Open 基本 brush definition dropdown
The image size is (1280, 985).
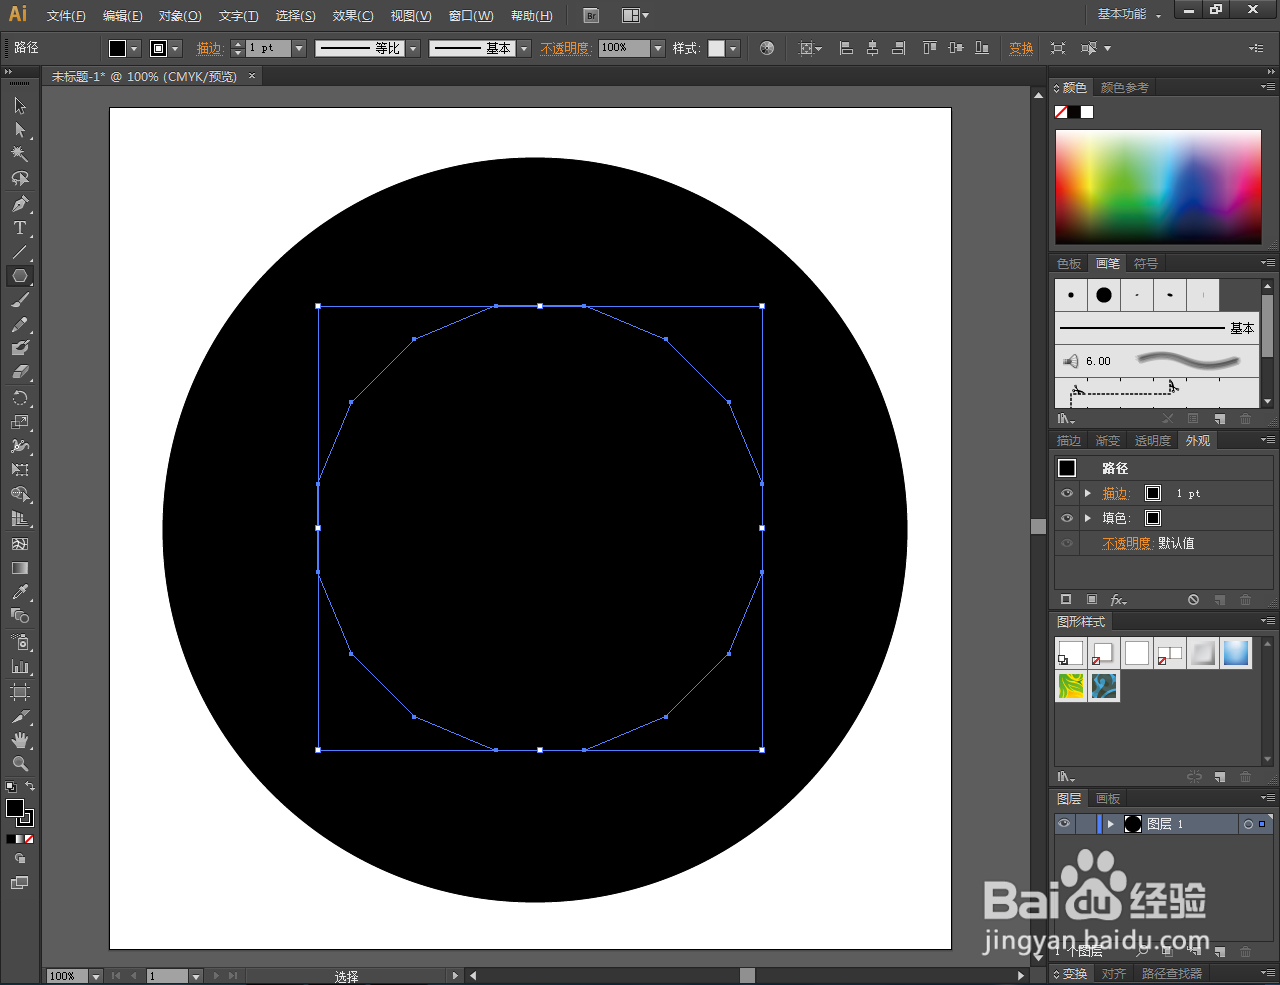(x=523, y=48)
